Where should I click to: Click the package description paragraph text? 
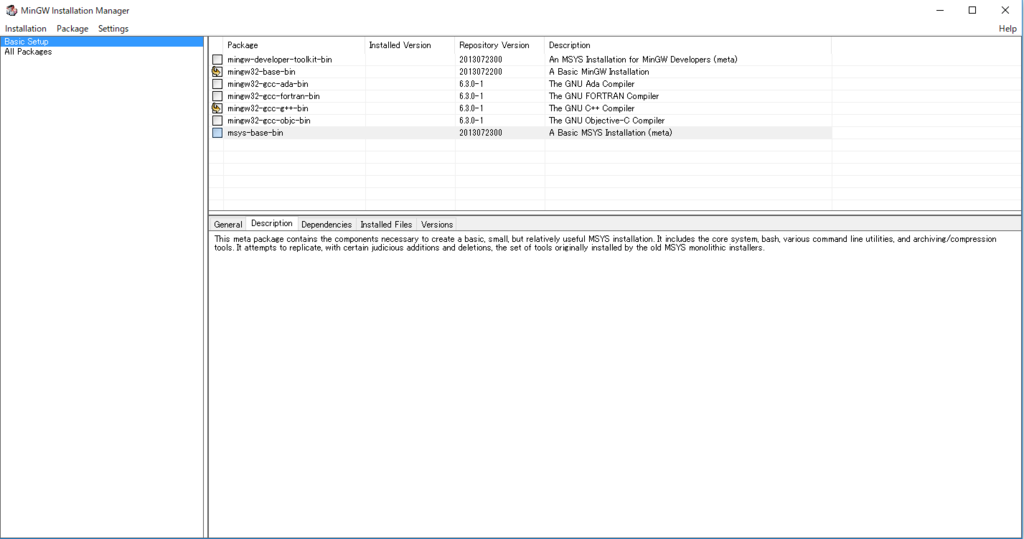coord(605,244)
